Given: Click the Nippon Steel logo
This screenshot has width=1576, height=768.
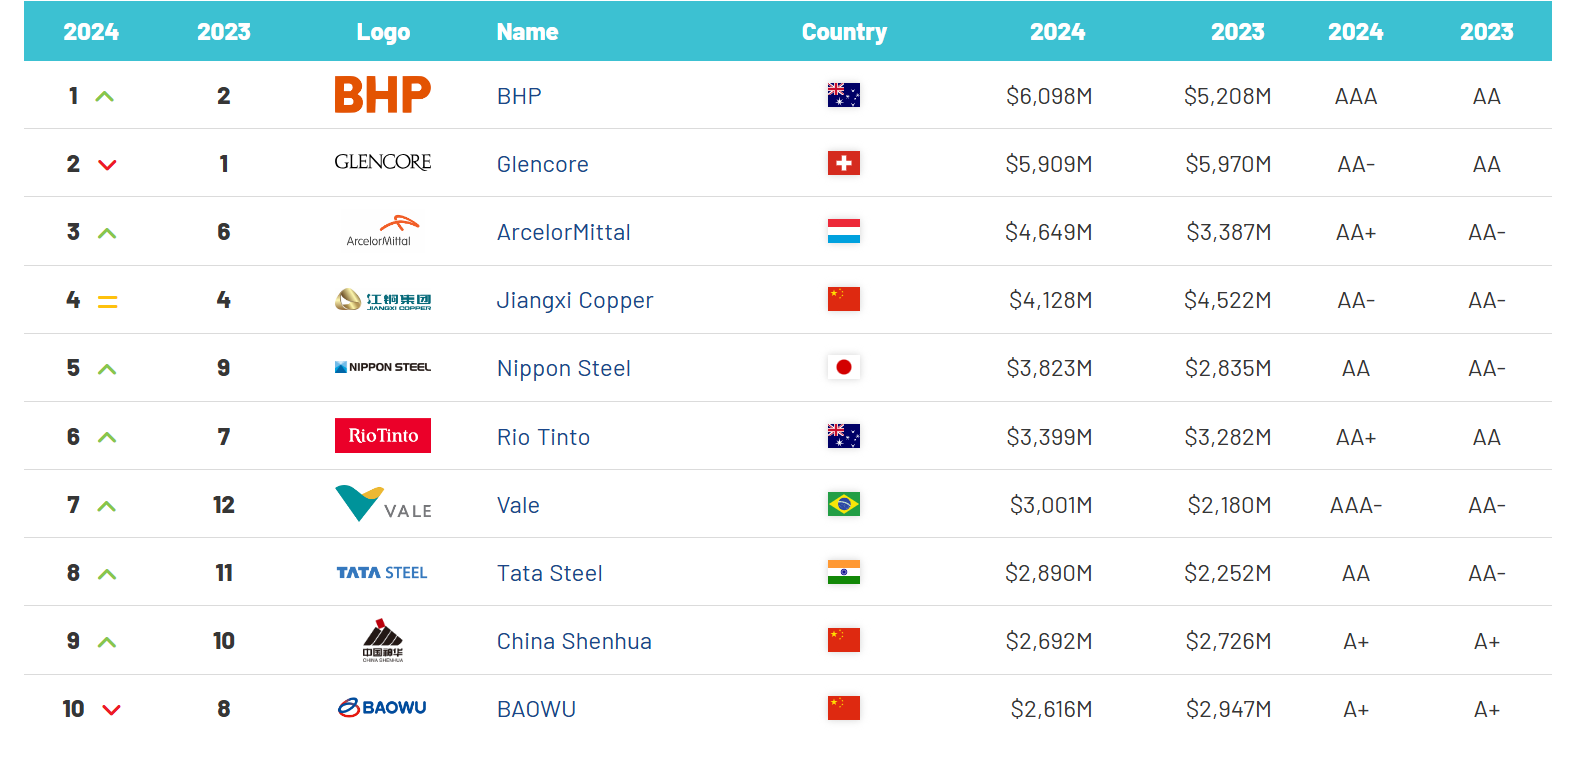Looking at the screenshot, I should tap(382, 367).
